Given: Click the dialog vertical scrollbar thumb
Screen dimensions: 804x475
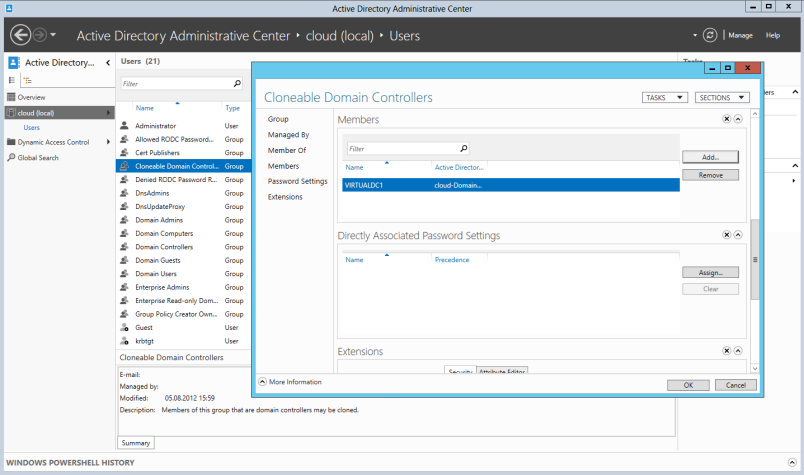Looking at the screenshot, I should 755,260.
